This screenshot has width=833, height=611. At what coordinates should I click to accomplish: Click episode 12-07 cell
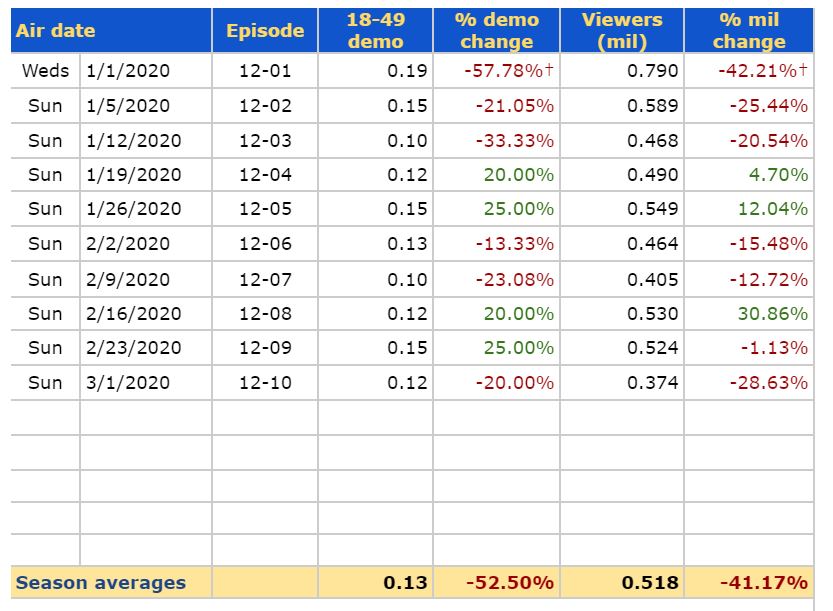(266, 279)
